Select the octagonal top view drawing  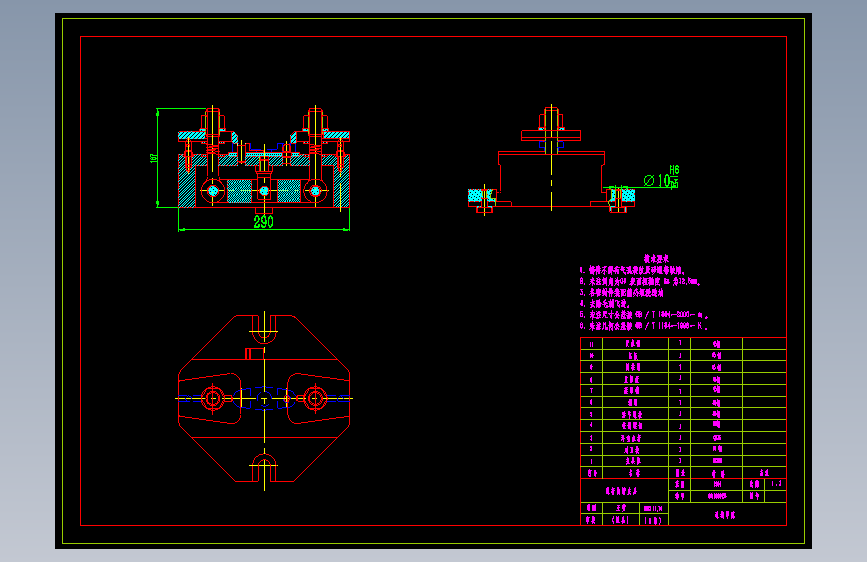point(264,400)
